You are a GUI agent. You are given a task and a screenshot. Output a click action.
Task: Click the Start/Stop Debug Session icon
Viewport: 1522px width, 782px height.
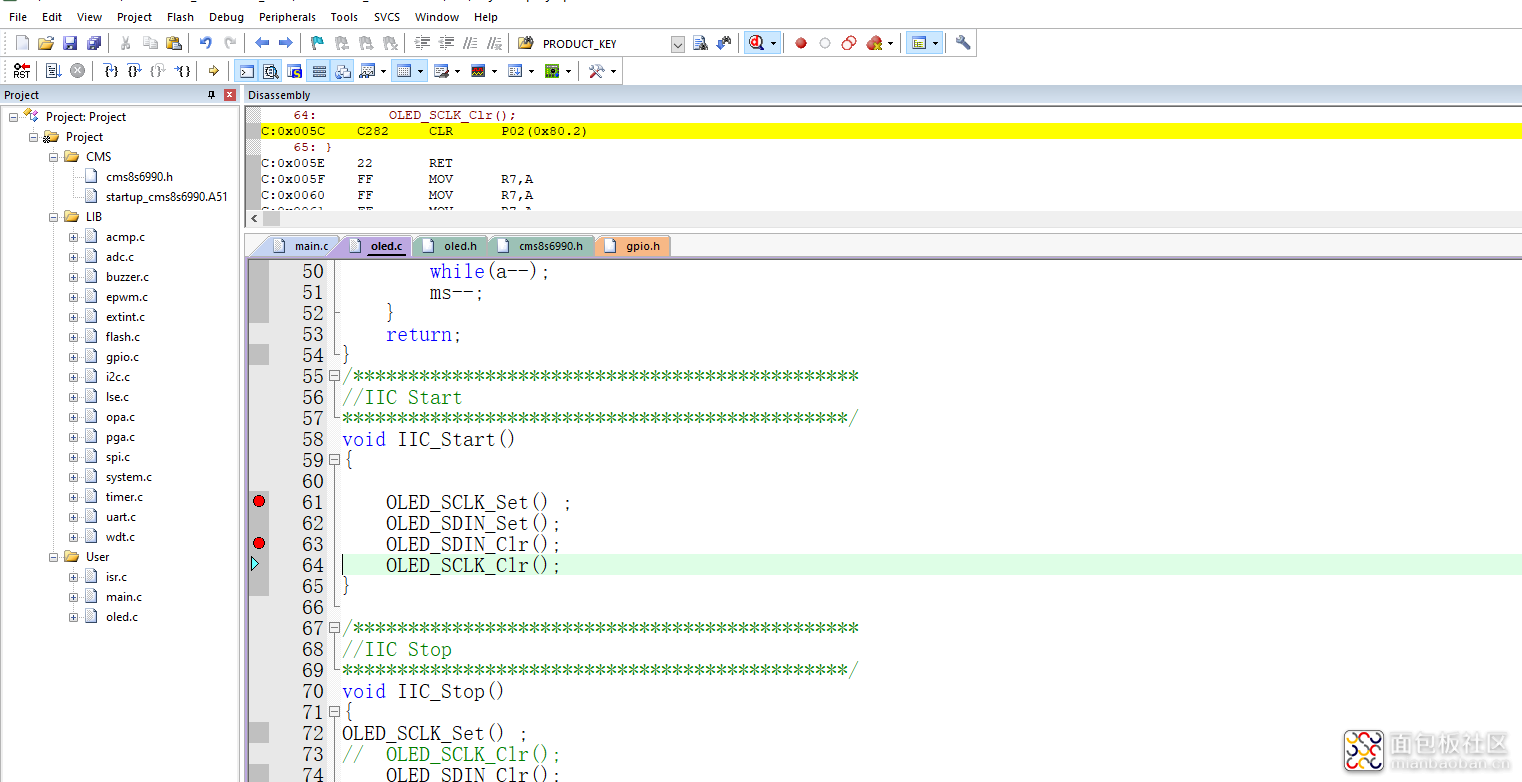point(756,43)
